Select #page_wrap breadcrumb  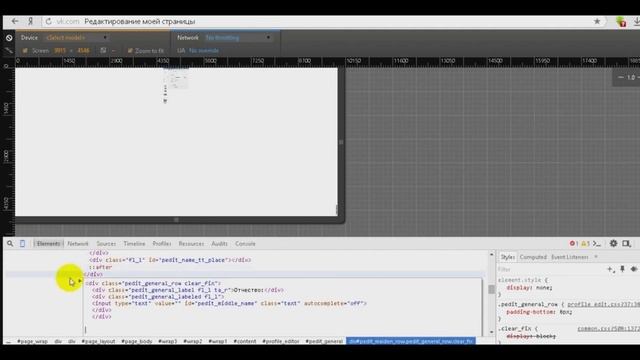(x=33, y=341)
